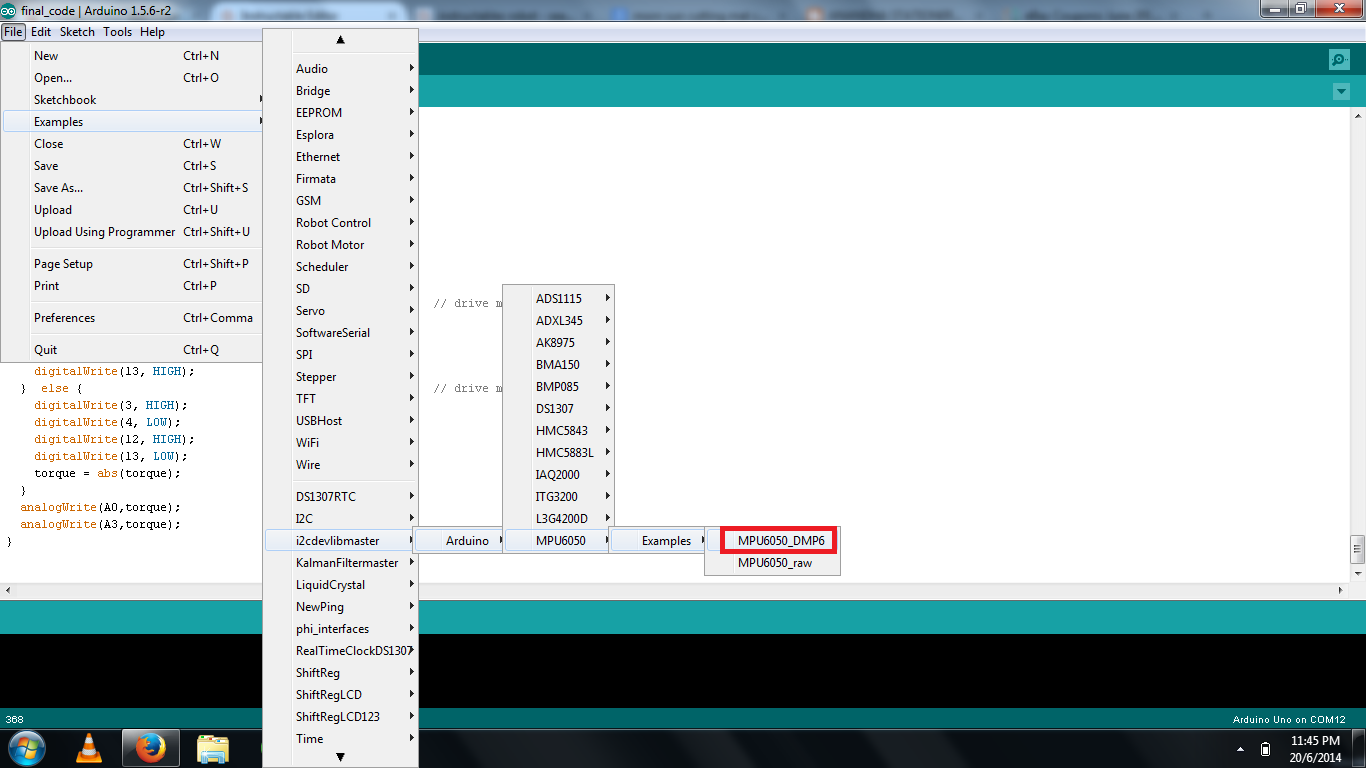Click the analogWrite(A0,torque) code line

click(100, 507)
